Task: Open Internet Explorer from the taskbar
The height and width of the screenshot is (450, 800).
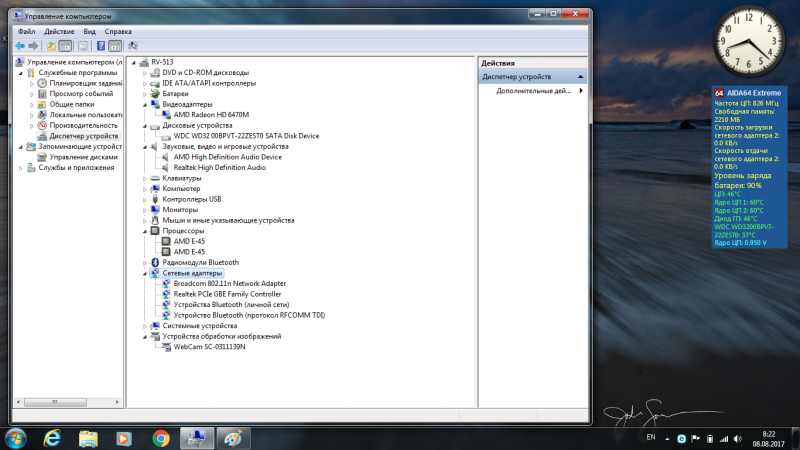Action: (52, 437)
